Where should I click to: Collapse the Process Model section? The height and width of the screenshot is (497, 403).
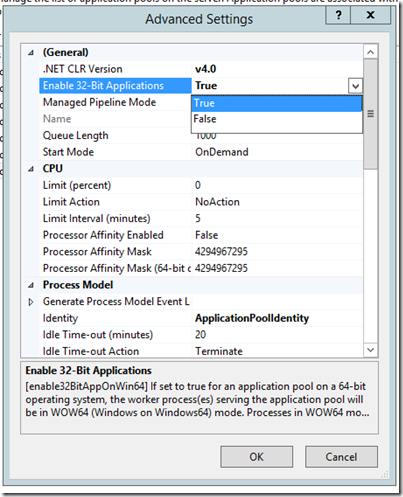pyautogui.click(x=31, y=285)
